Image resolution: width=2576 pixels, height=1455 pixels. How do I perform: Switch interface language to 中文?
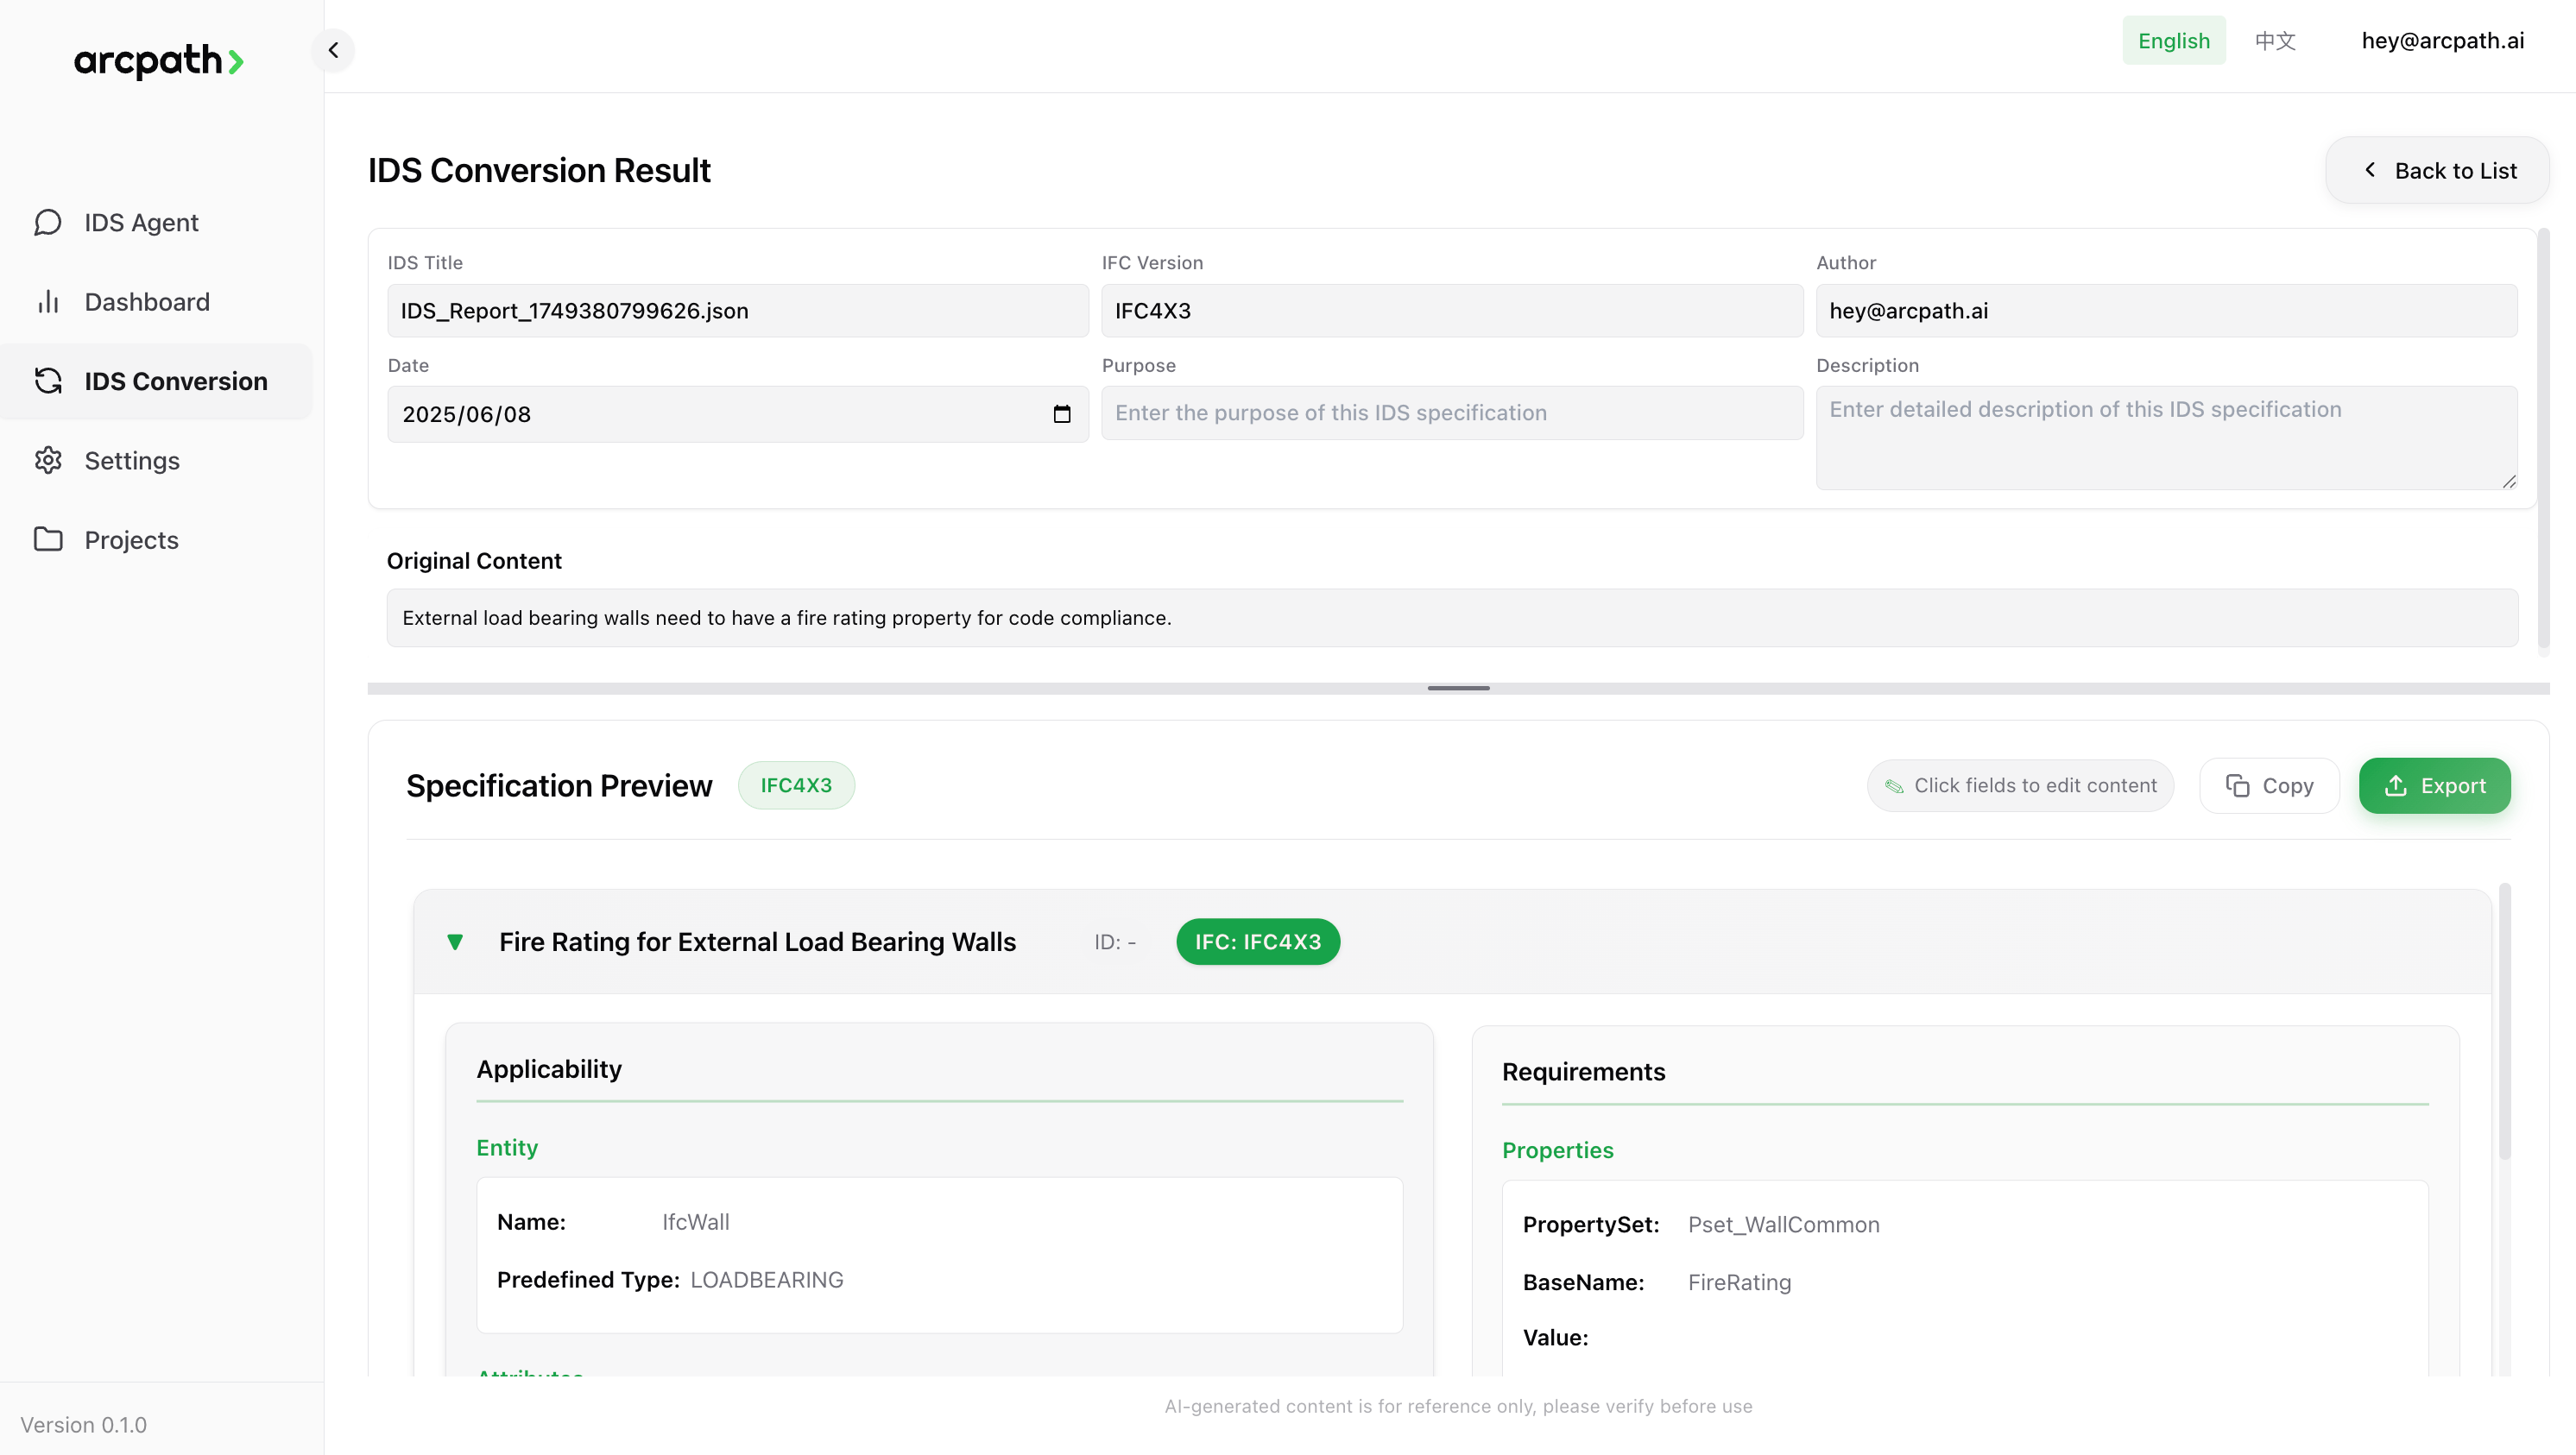click(x=2274, y=40)
